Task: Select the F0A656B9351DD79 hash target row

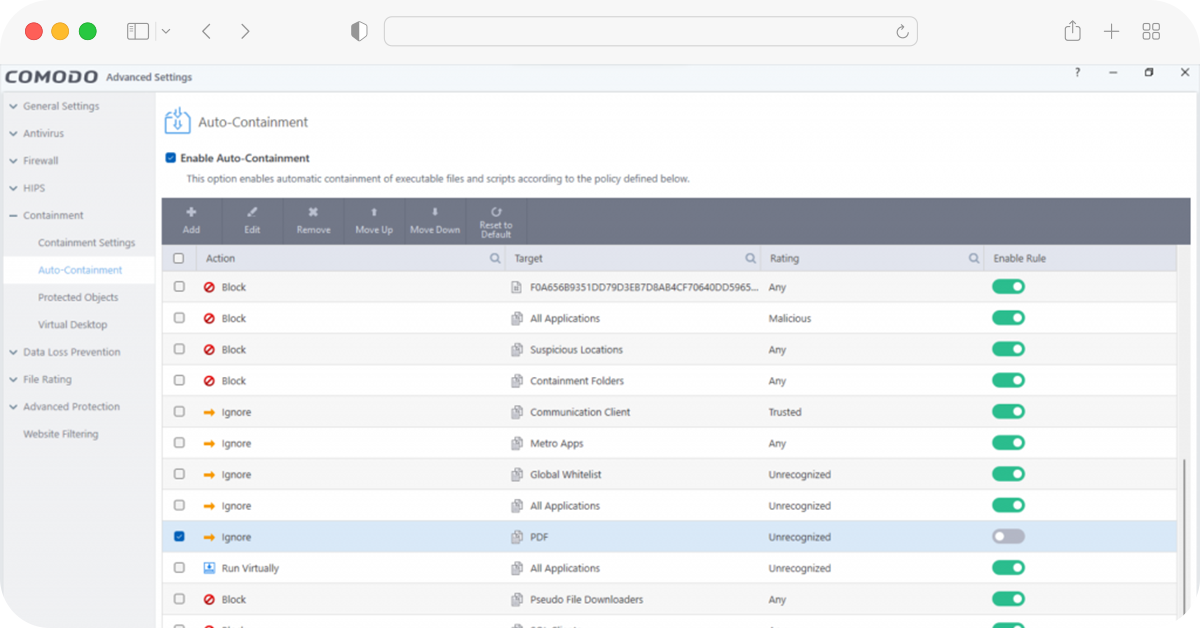Action: pos(644,287)
